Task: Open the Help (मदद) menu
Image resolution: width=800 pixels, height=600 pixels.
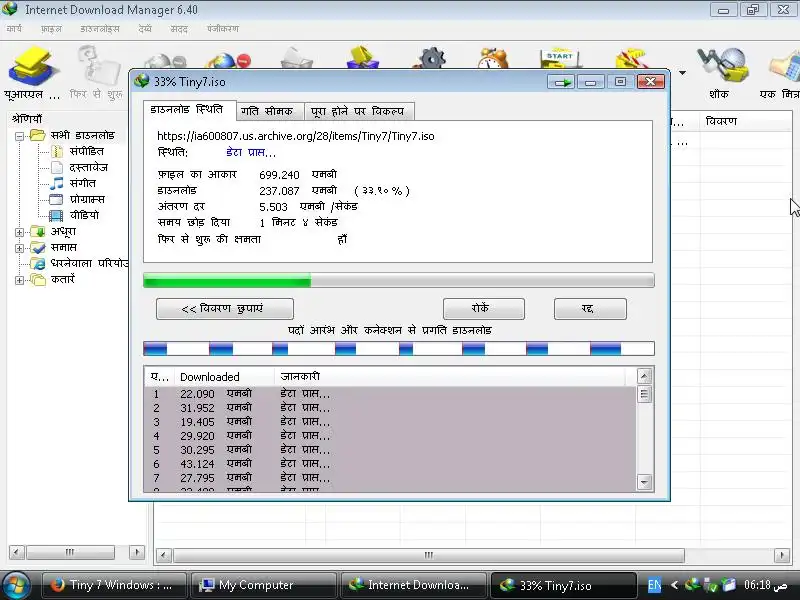Action: tap(179, 29)
